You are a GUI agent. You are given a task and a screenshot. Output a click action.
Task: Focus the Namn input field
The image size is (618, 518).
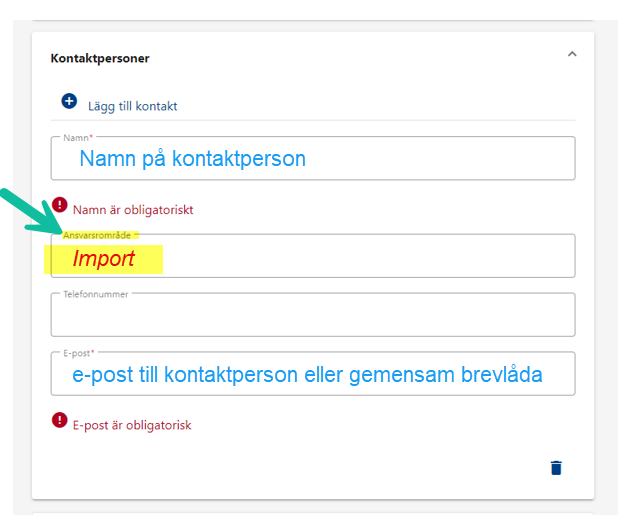click(313, 158)
